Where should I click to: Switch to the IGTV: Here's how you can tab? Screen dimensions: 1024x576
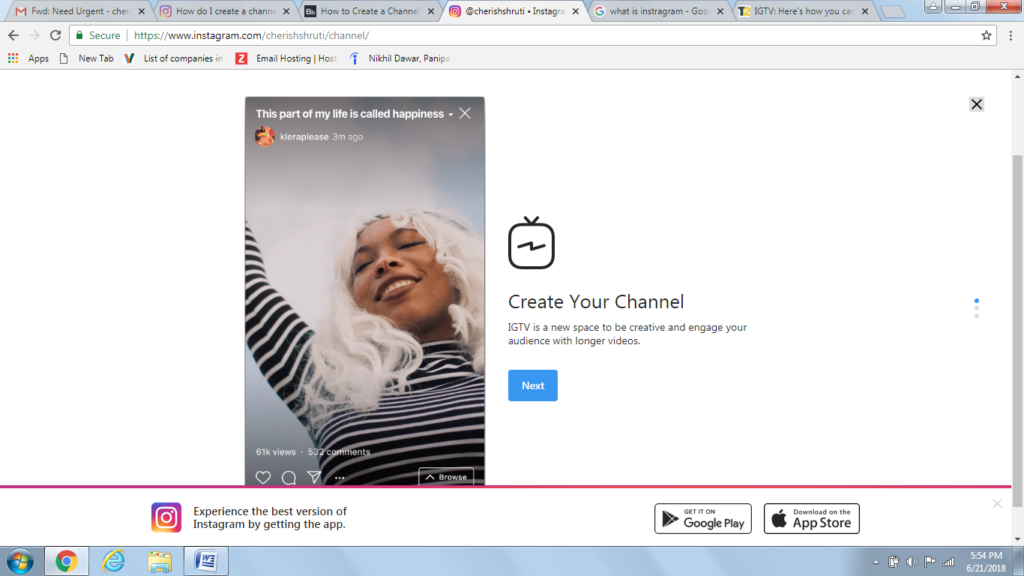(804, 11)
